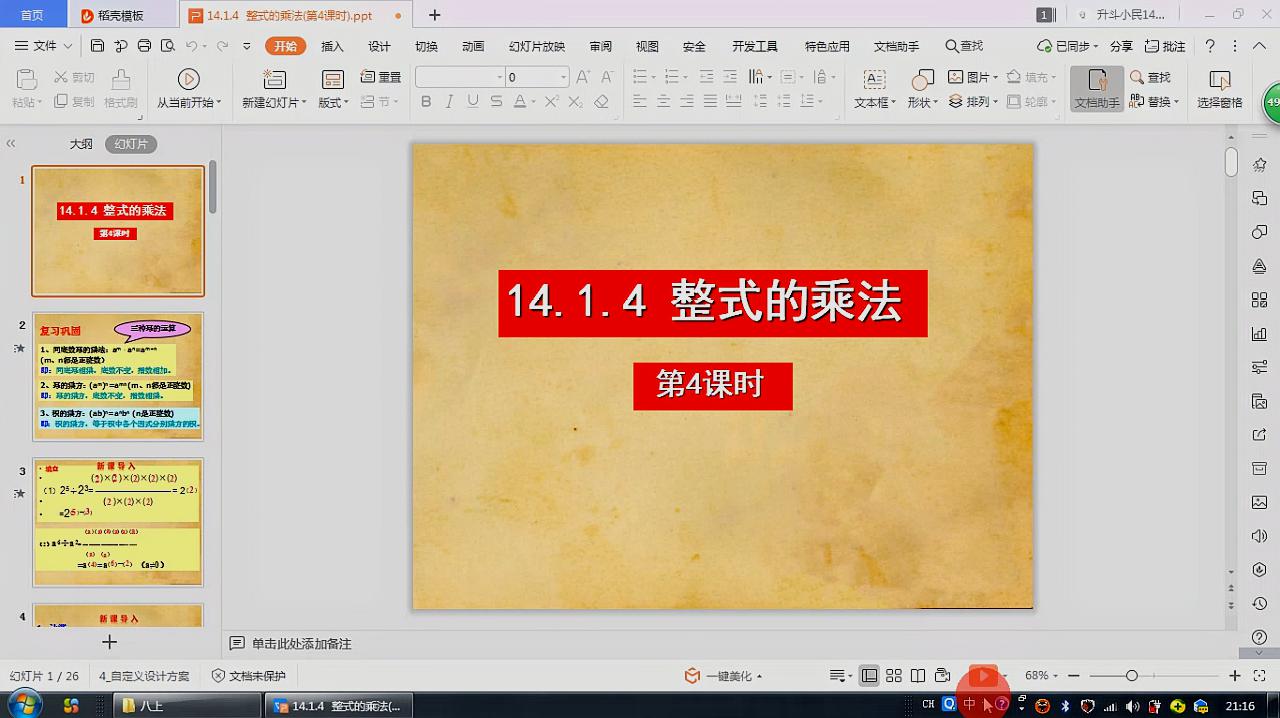Select slide 2 thumbnail in slide panel
Viewport: 1280px width, 718px height.
click(x=117, y=375)
